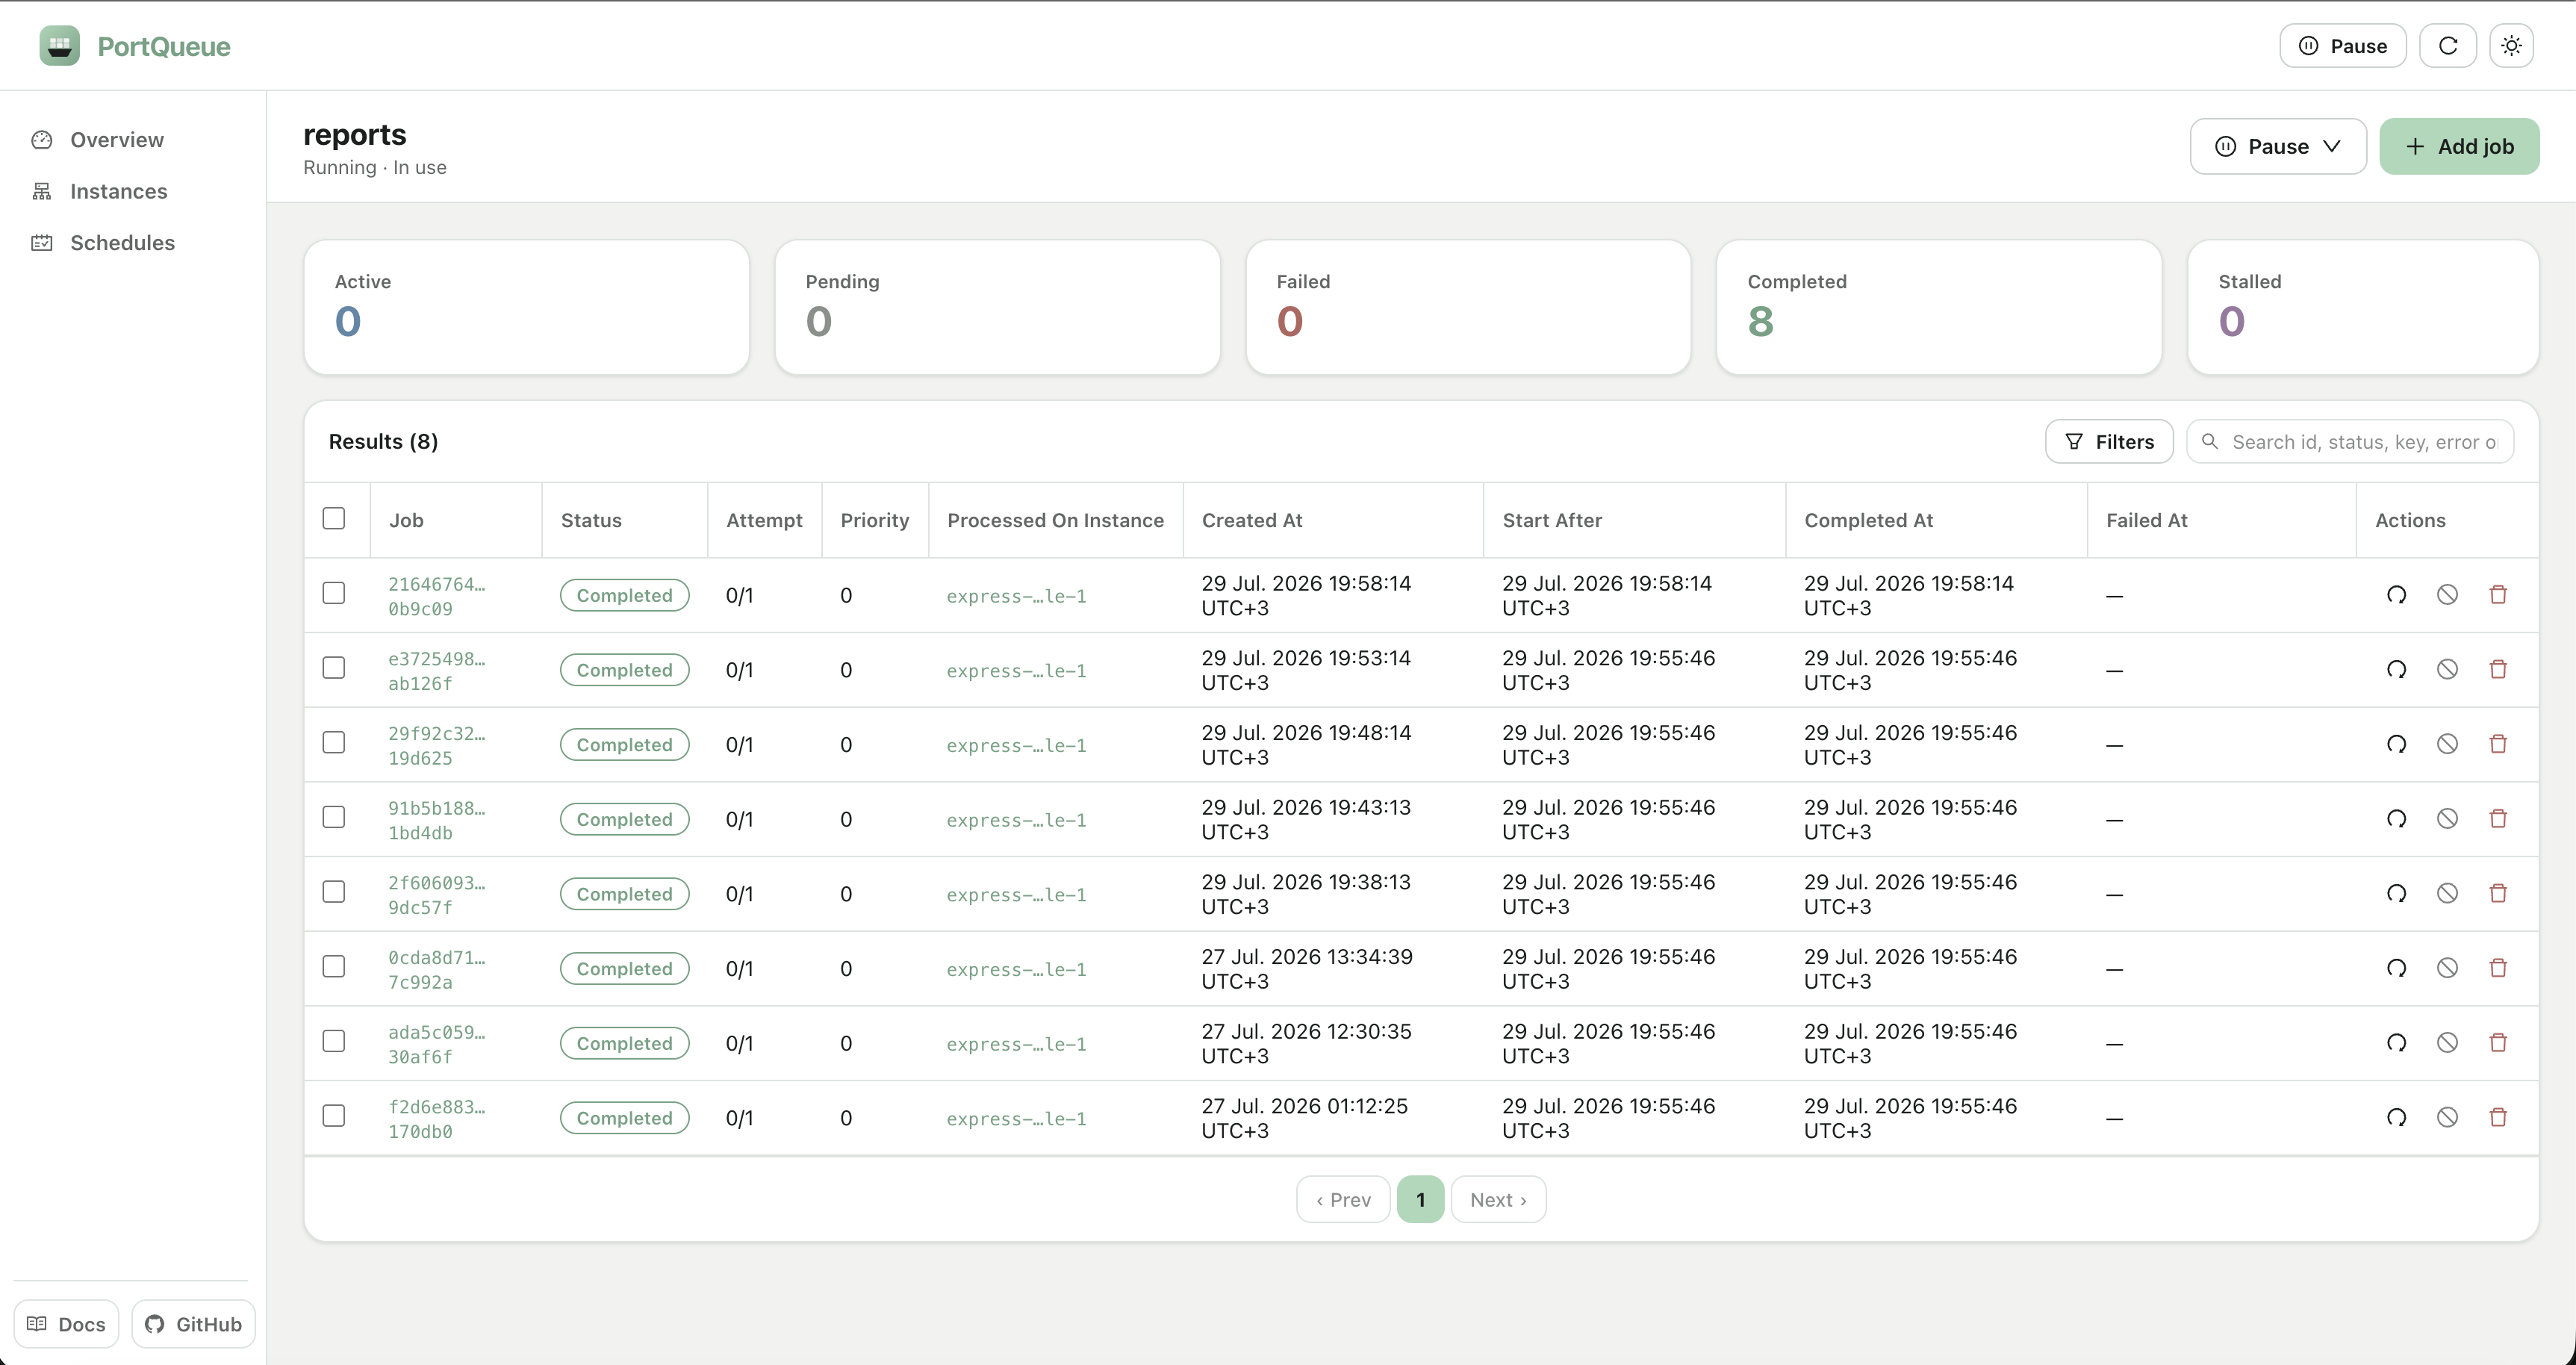Check the row for job 2f606093…9dc57f
Image resolution: width=2576 pixels, height=1365 pixels.
click(334, 892)
